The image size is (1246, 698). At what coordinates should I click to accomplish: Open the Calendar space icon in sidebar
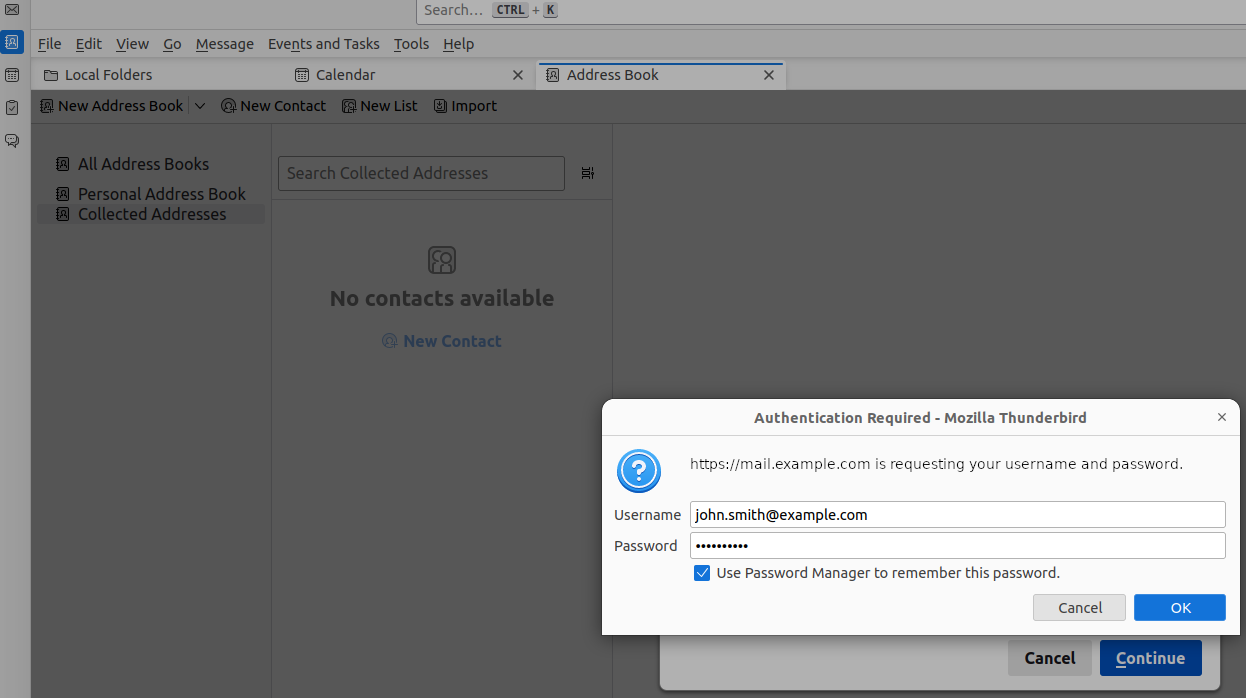click(x=12, y=75)
